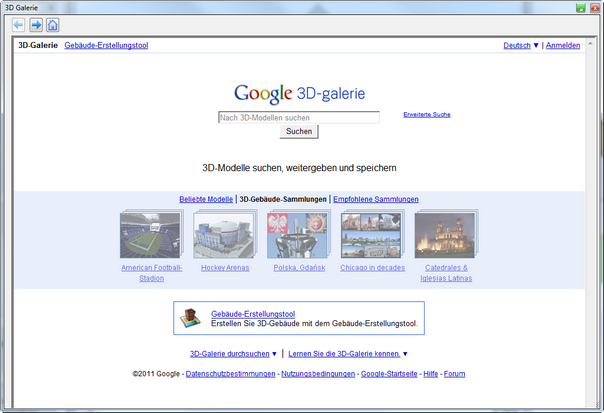
Task: Switch to Empfohlene Sammlungen tab
Action: (x=376, y=199)
